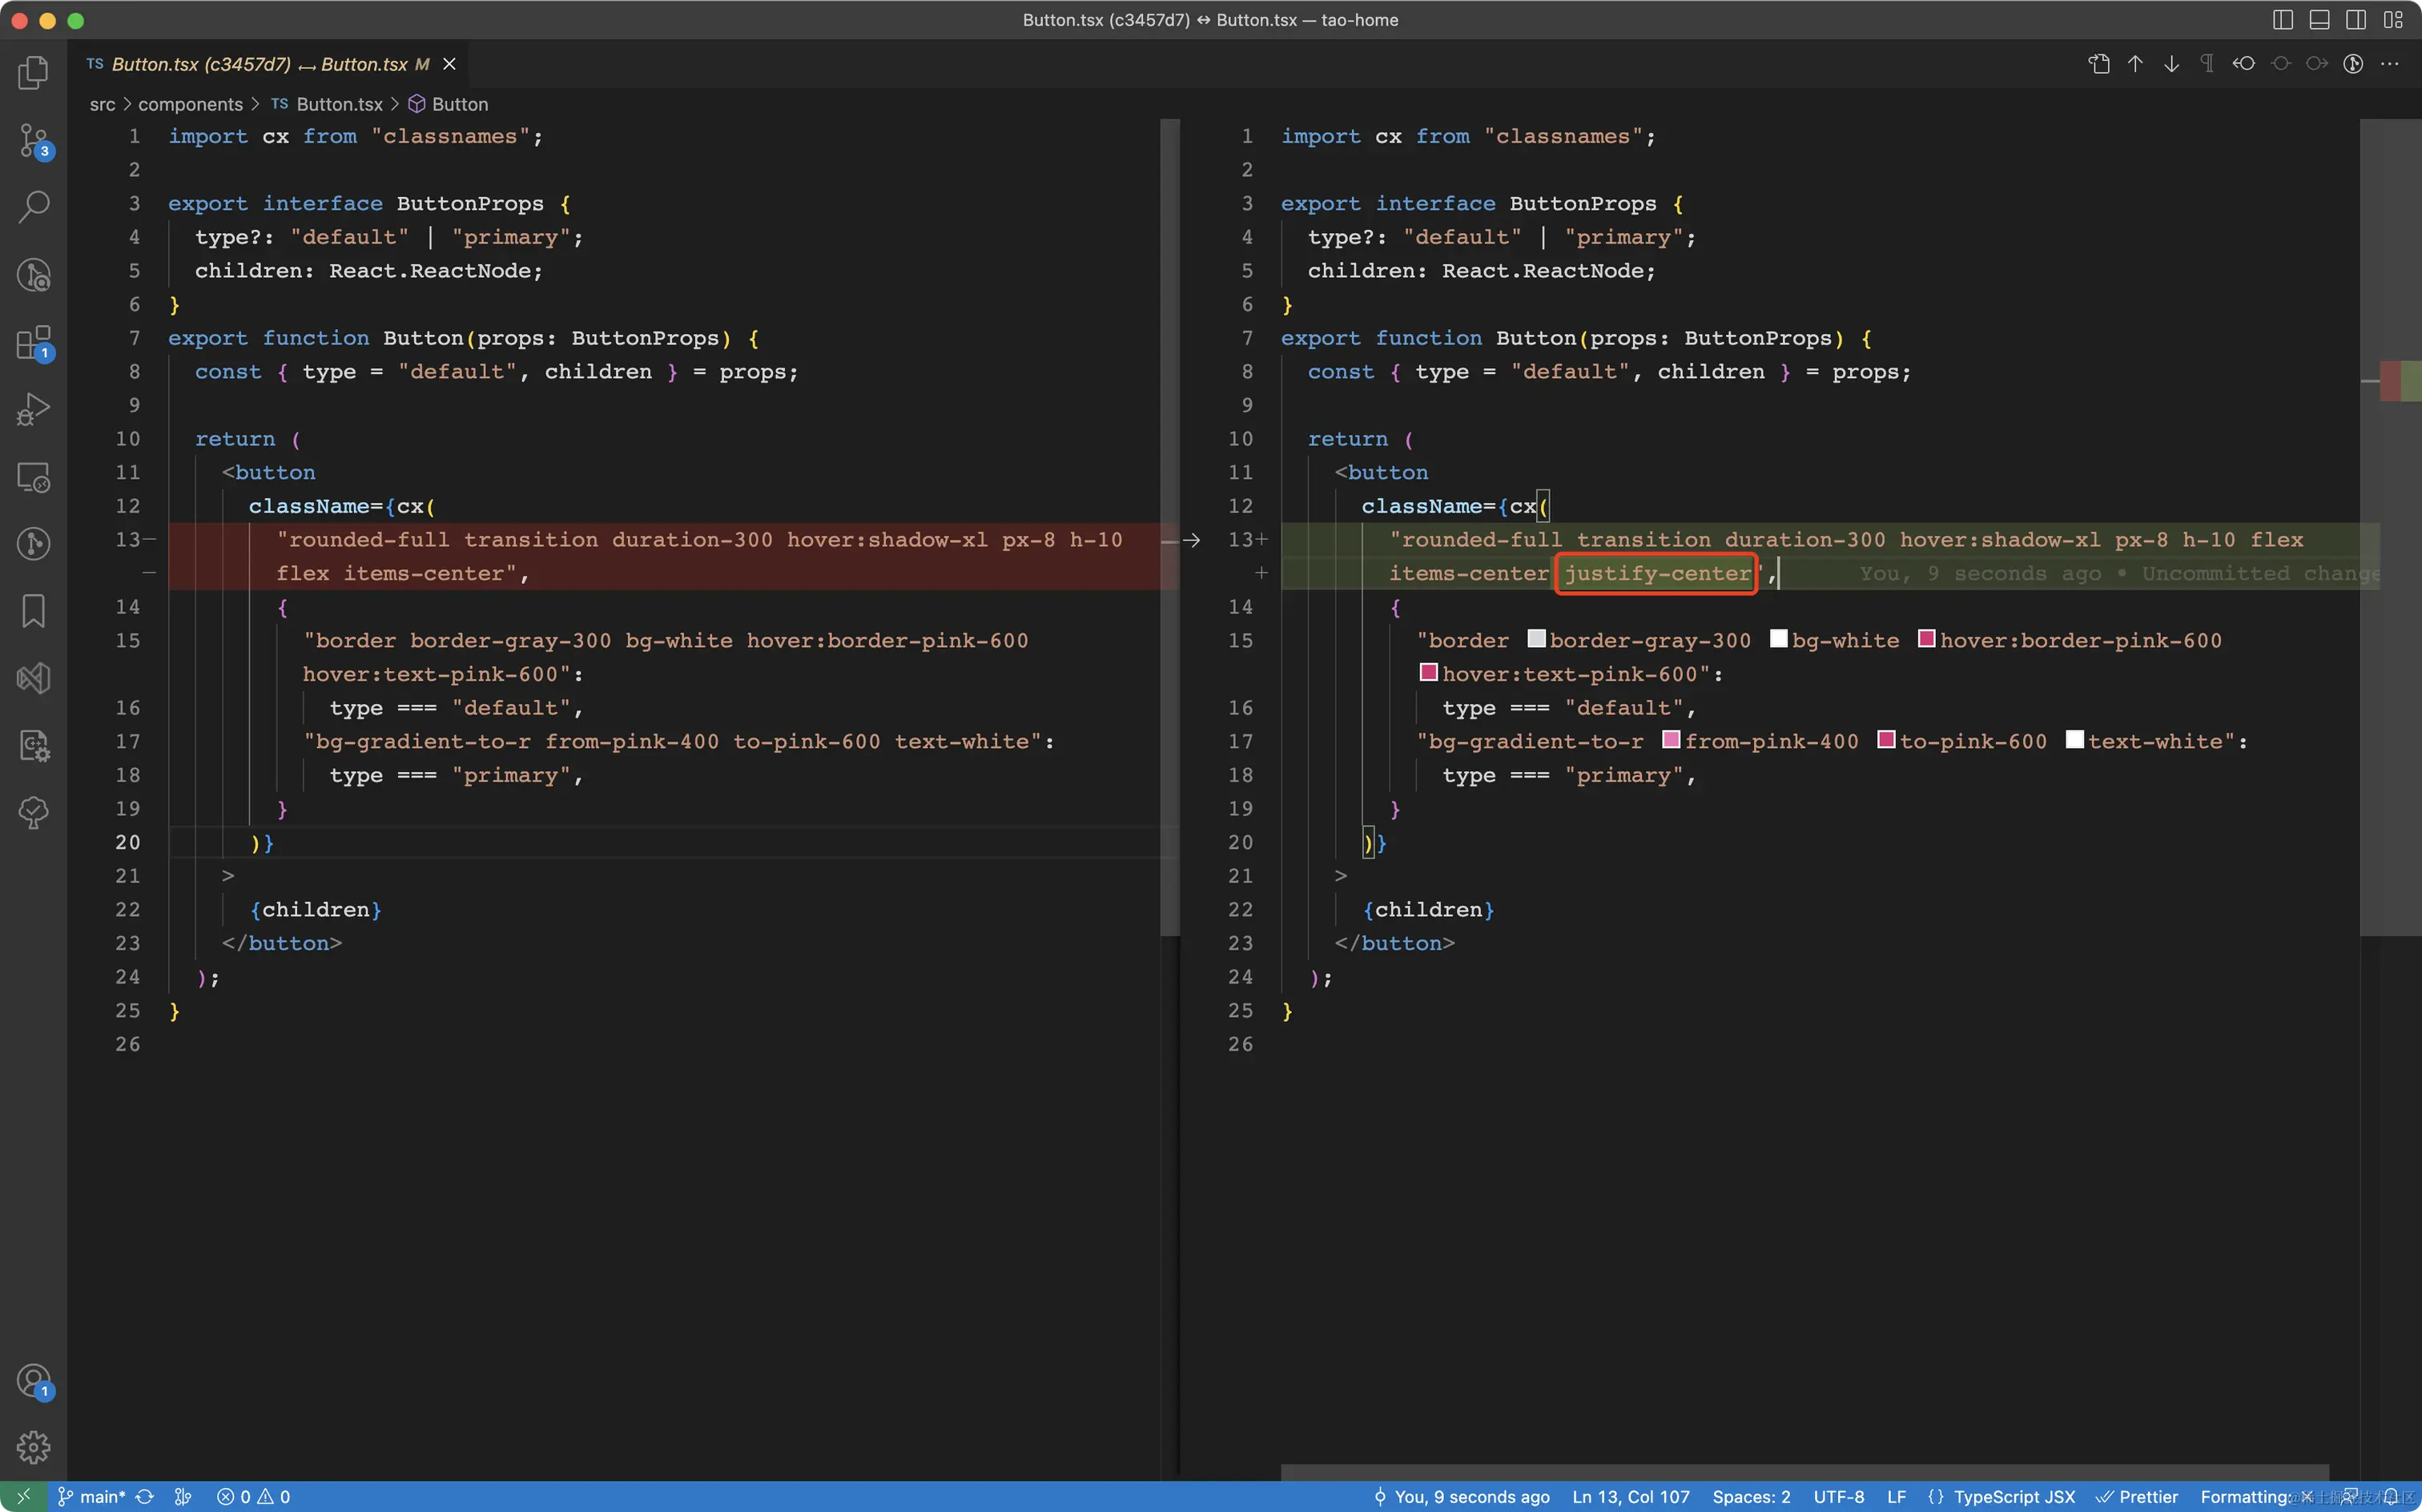The width and height of the screenshot is (2422, 1512).
Task: Click the from-pink-400 color swatch
Action: (1671, 740)
